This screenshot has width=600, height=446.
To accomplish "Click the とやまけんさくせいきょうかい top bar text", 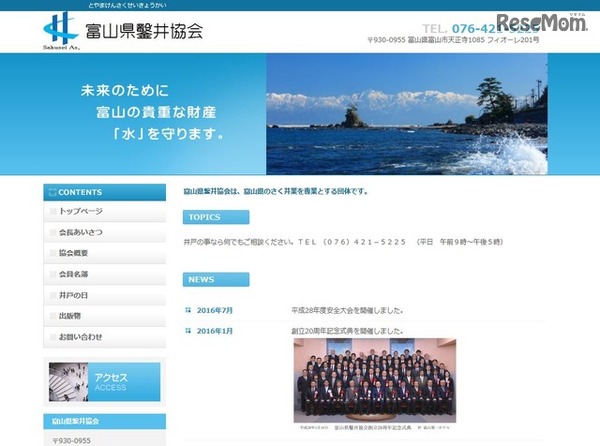I will click(127, 5).
